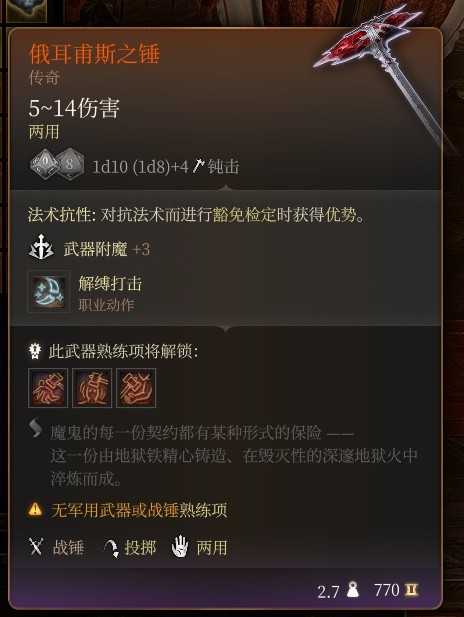Click the 解缚打击 skill icon
This screenshot has height=617, width=464.
pyautogui.click(x=49, y=292)
